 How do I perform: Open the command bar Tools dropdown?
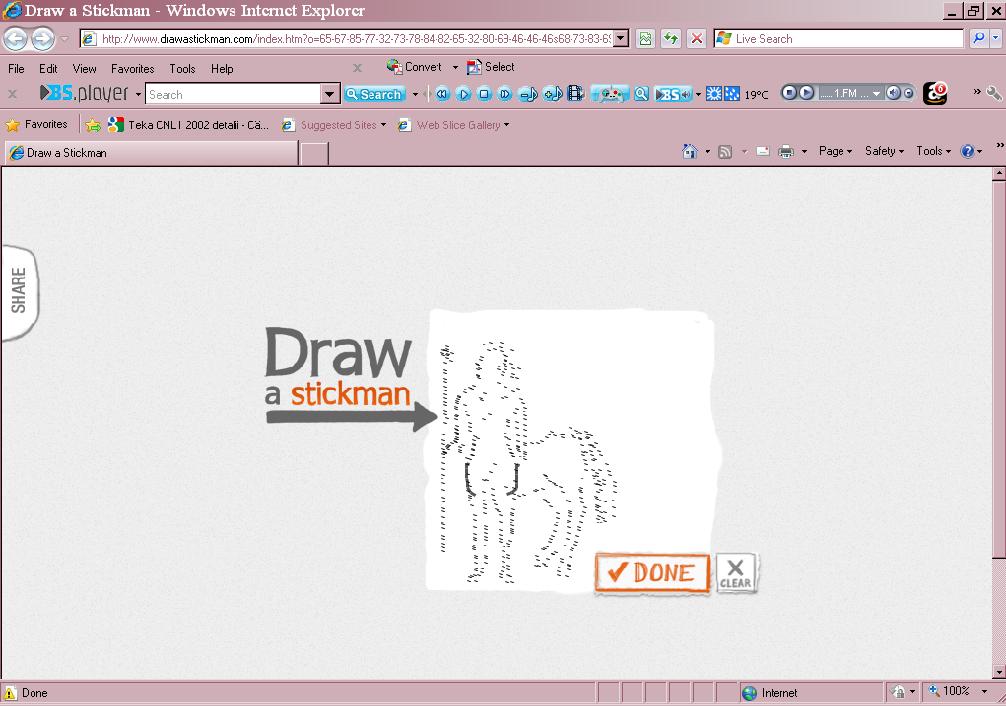click(934, 151)
